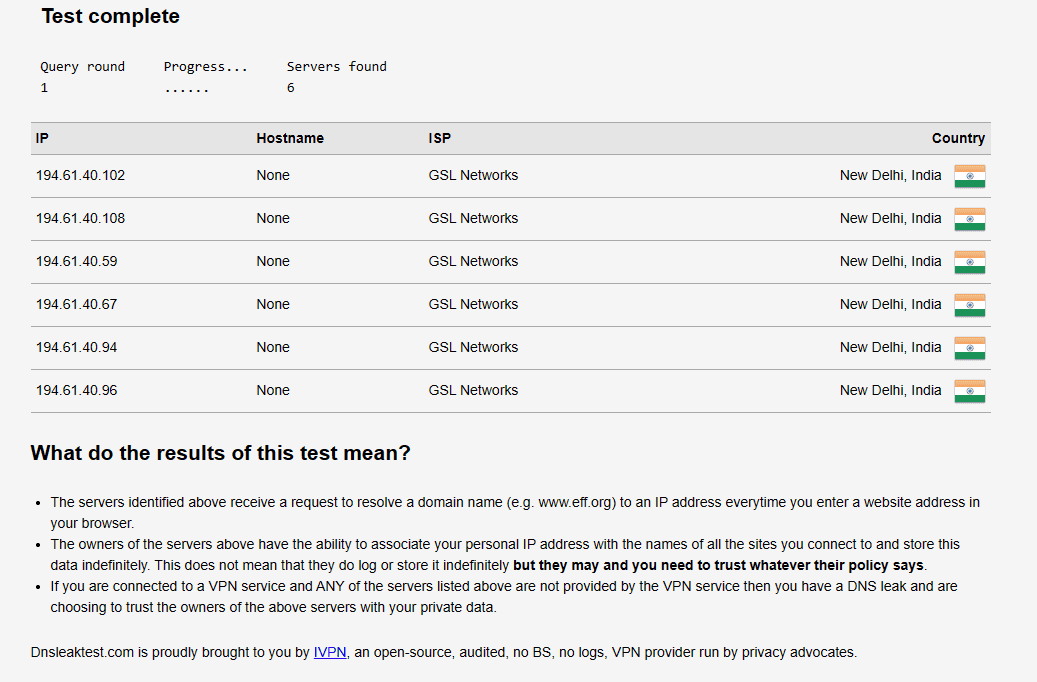The image size is (1037, 682).
Task: Click the India flag for 194.61.40.59
Action: coord(969,262)
